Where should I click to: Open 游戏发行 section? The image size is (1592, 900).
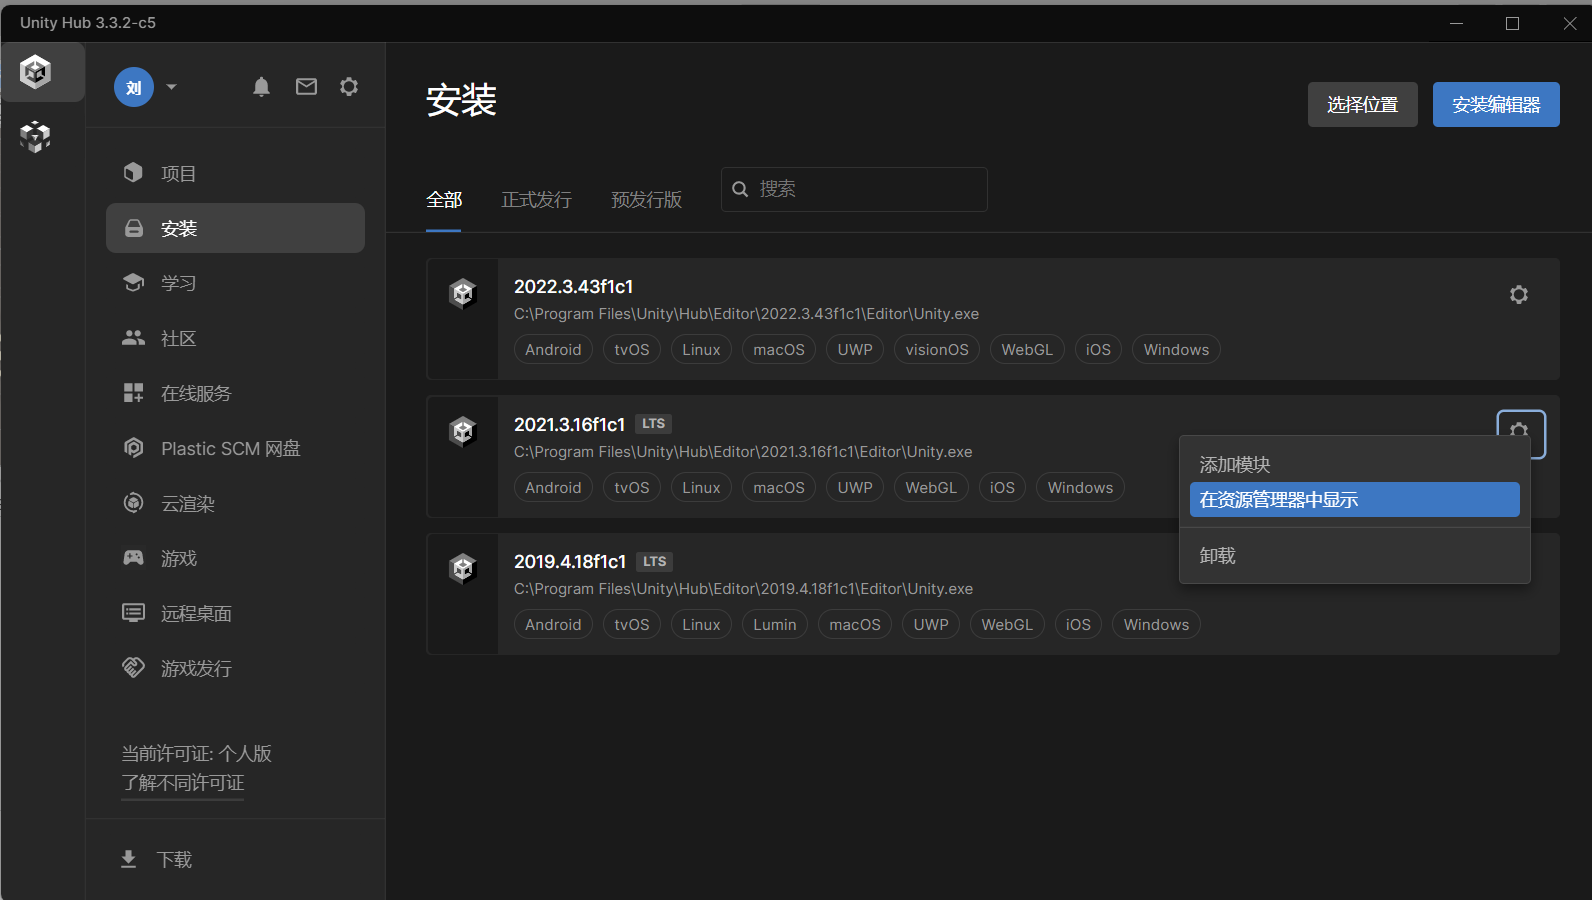[235, 668]
